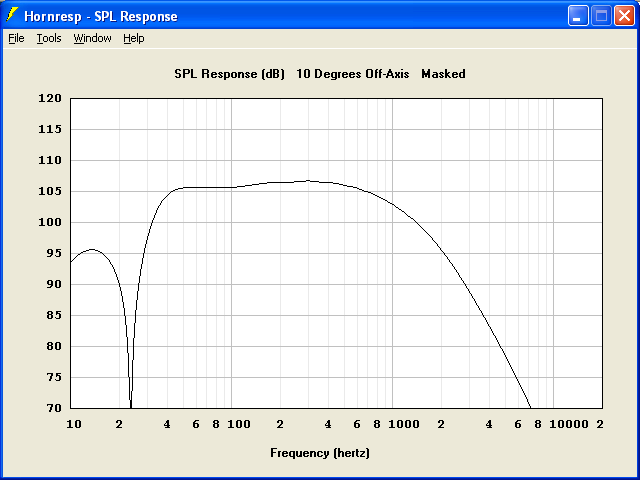640x480 pixels.
Task: Click the 70 dB axis value
Action: (53, 408)
